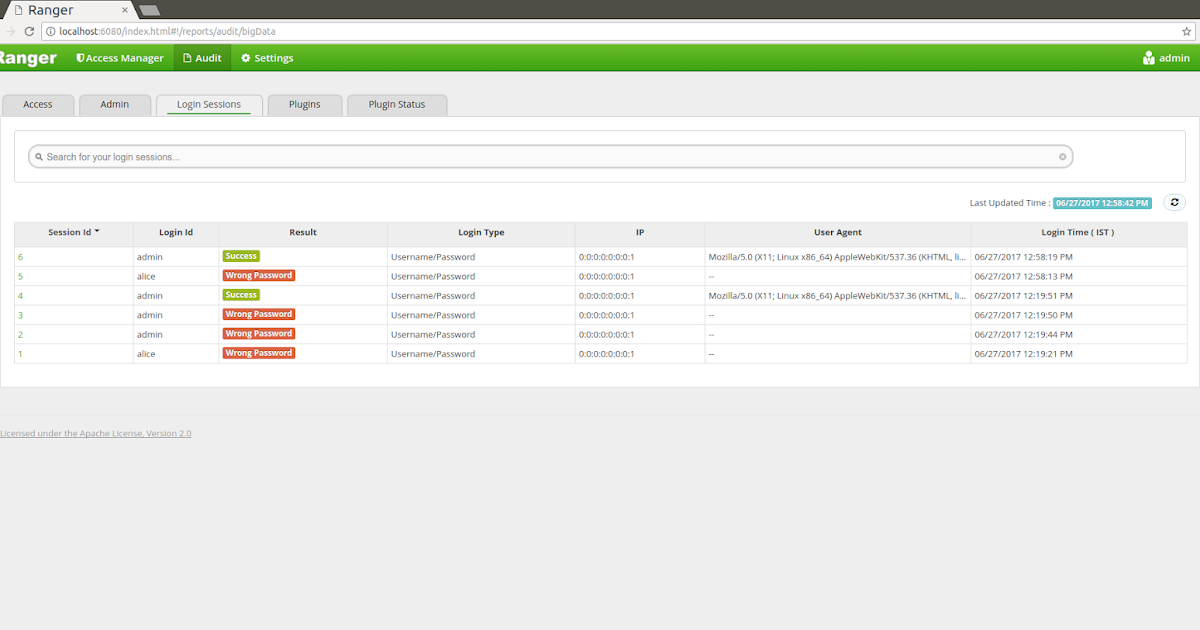This screenshot has height=630, width=1200.
Task: Click the Mozilla user agent in session 6 row
Action: pyautogui.click(x=837, y=257)
